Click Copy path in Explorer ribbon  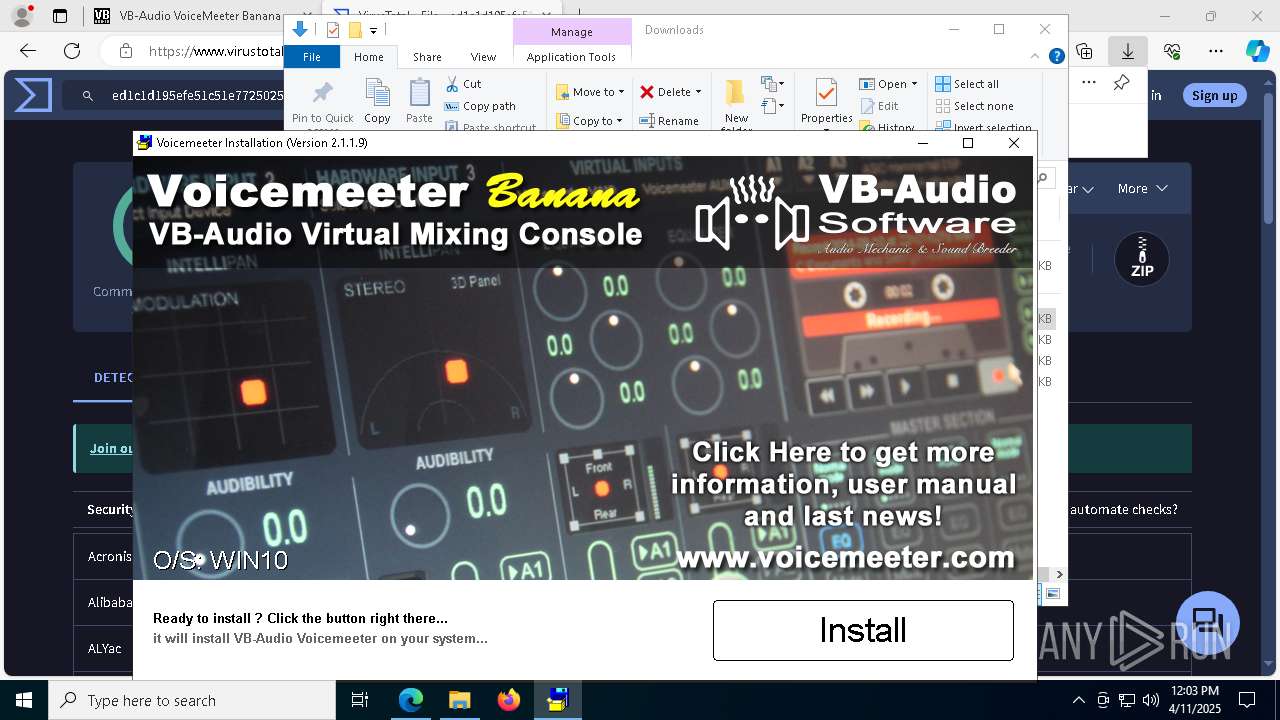pos(480,106)
